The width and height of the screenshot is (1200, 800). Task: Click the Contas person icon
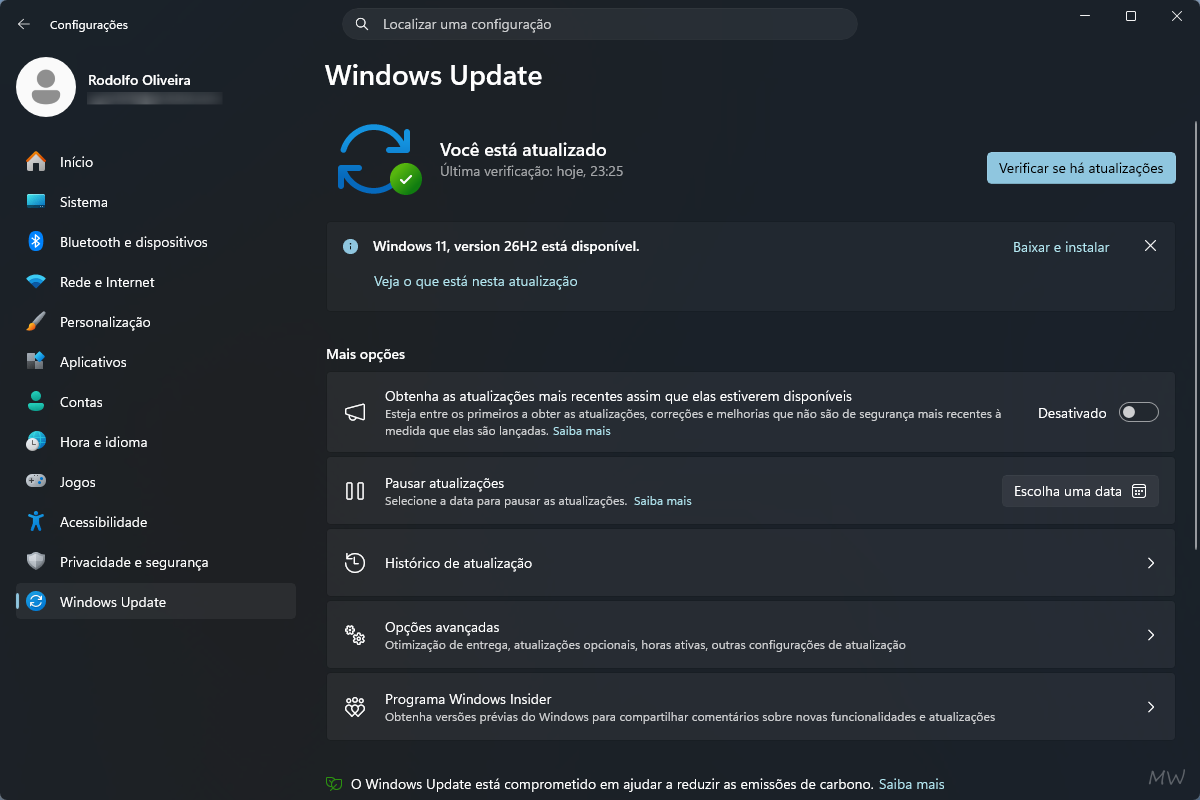click(x=36, y=402)
